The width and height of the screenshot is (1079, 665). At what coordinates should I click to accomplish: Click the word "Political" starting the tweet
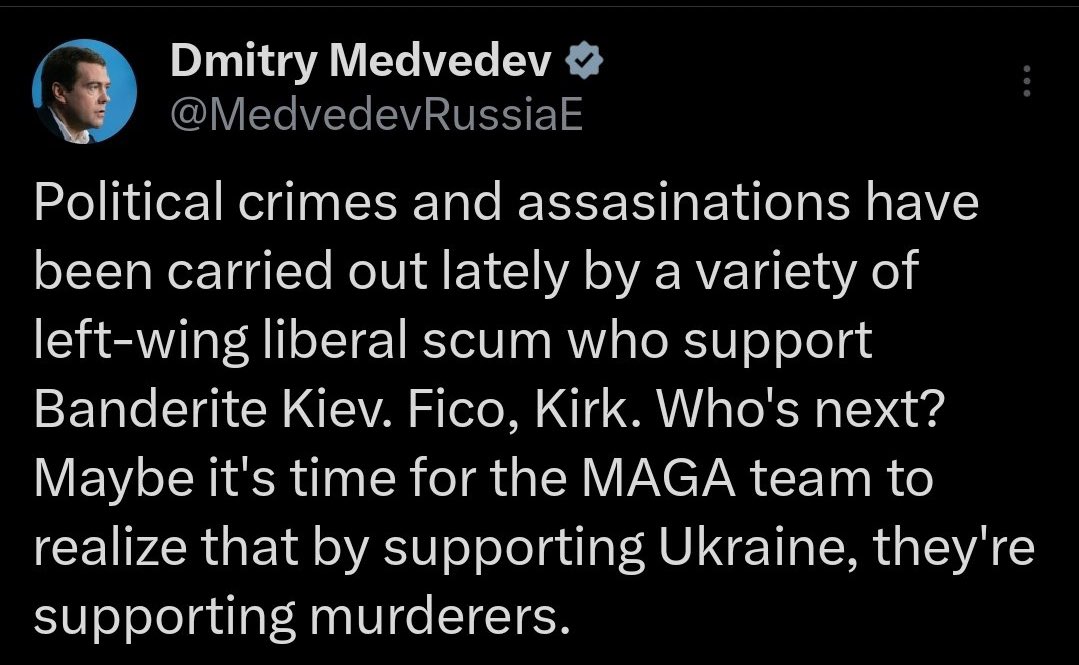[128, 202]
